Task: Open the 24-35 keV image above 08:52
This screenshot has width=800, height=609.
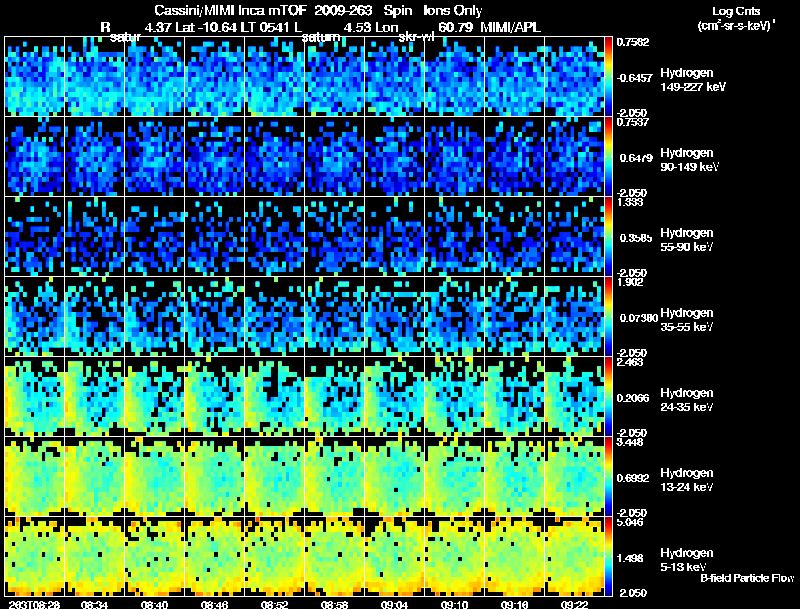Action: 274,397
